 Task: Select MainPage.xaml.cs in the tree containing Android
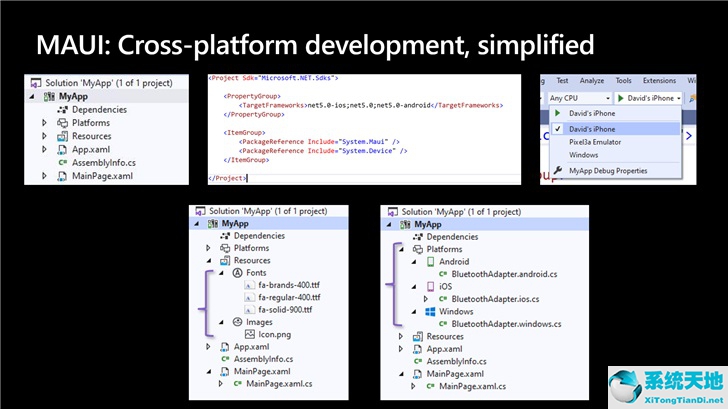[472, 386]
